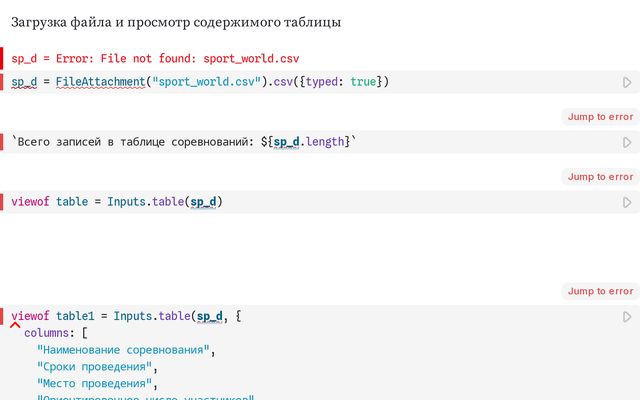Viewport: 640px width, 400px height.
Task: Click 'columns: [' line in table1 cell
Action: [56, 333]
